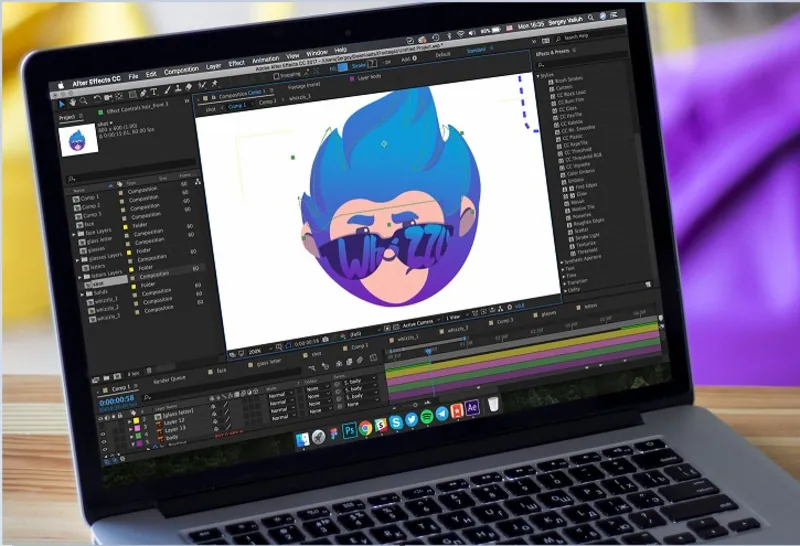This screenshot has width=800, height=546.
Task: Select the Find Edges effect
Action: (x=586, y=187)
